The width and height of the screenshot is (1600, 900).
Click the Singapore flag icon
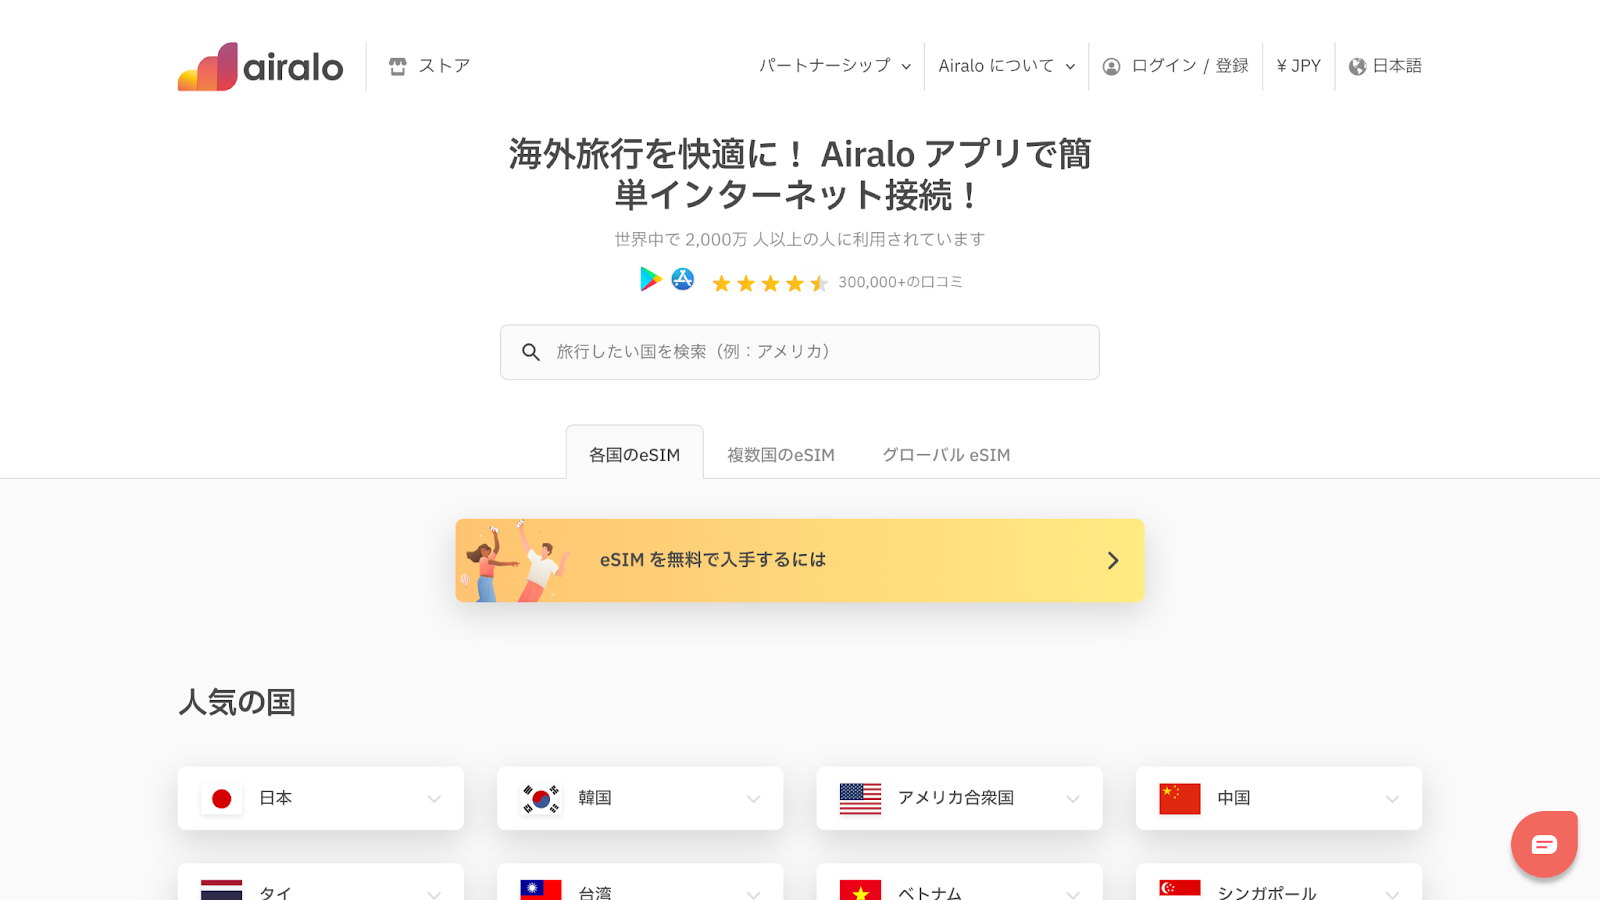1180,890
